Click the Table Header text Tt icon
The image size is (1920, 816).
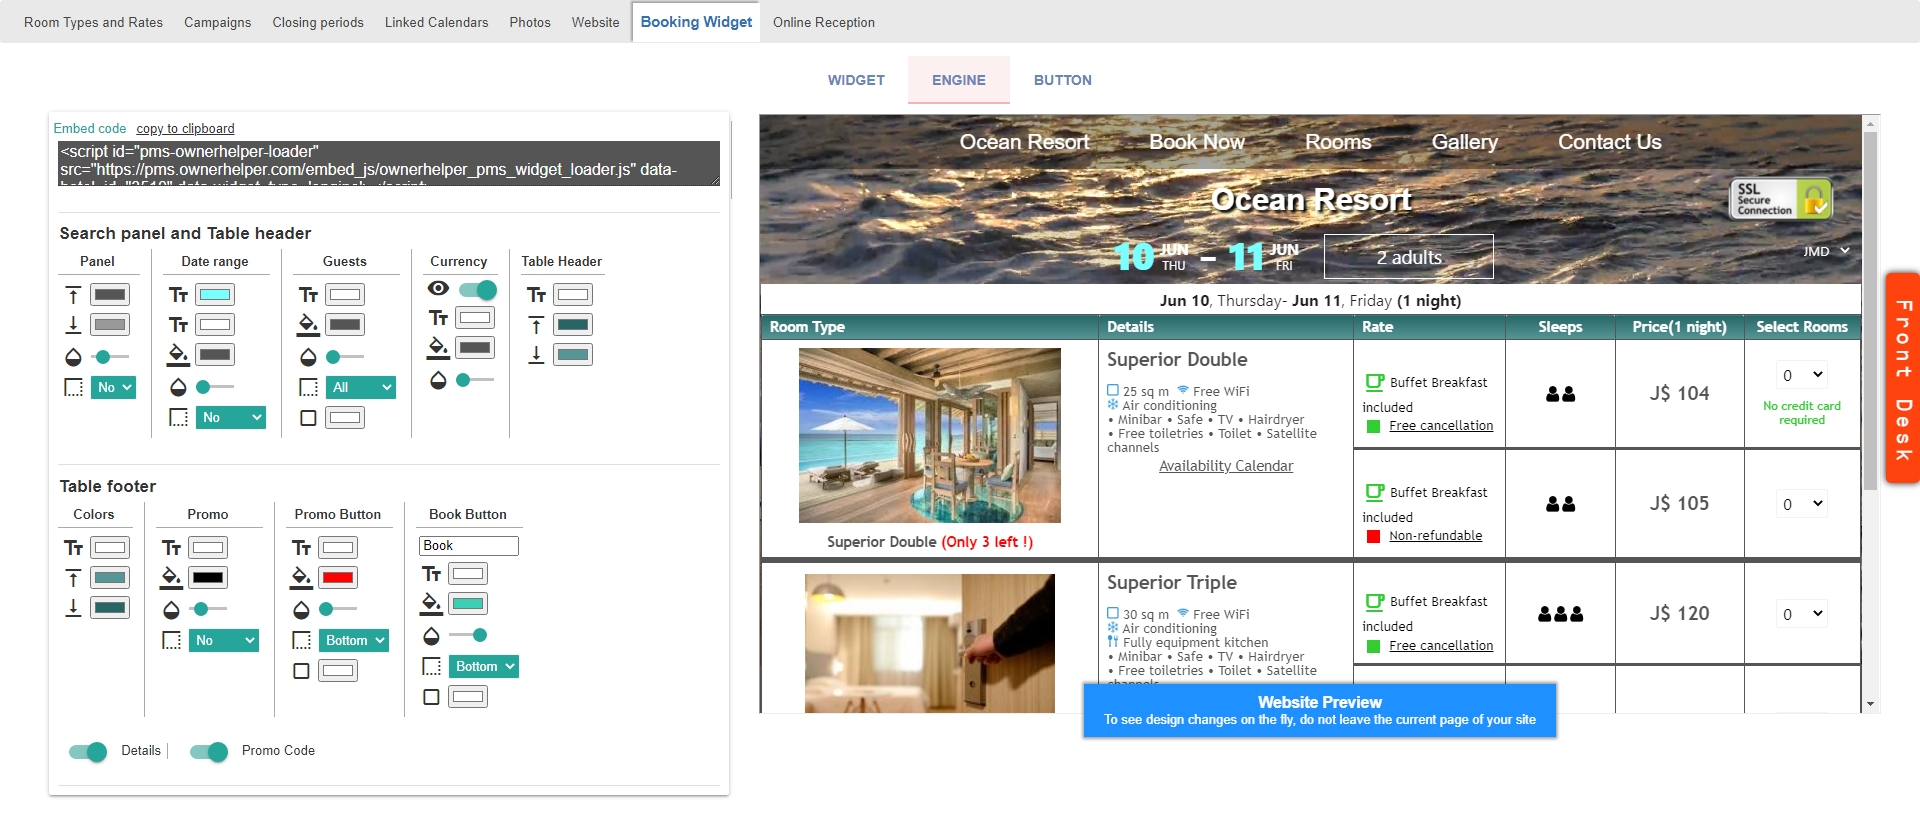[x=536, y=295]
